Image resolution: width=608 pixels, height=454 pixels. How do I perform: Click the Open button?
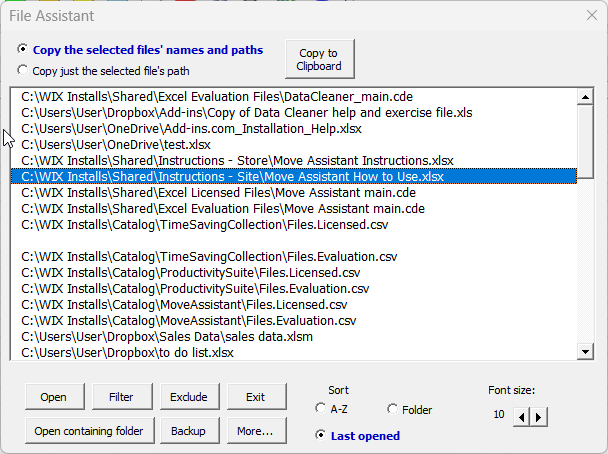click(x=55, y=397)
